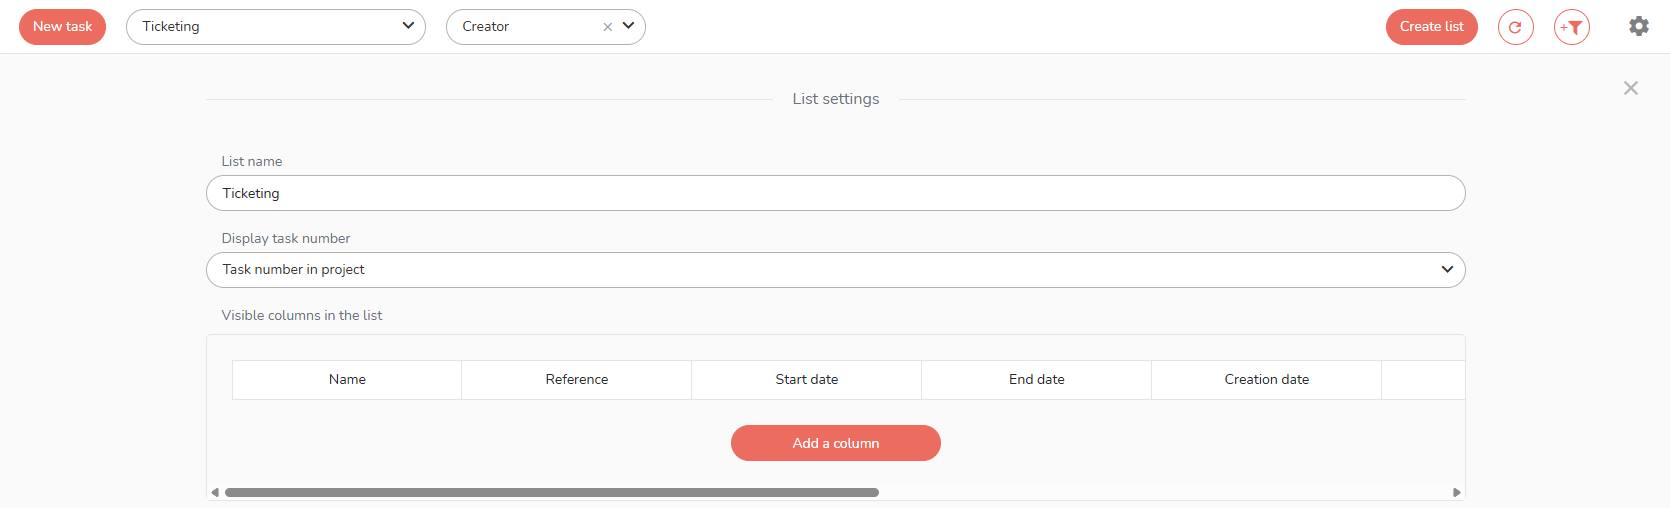Viewport: 1670px width, 508px height.
Task: Select the End date column header
Action: click(x=1037, y=380)
